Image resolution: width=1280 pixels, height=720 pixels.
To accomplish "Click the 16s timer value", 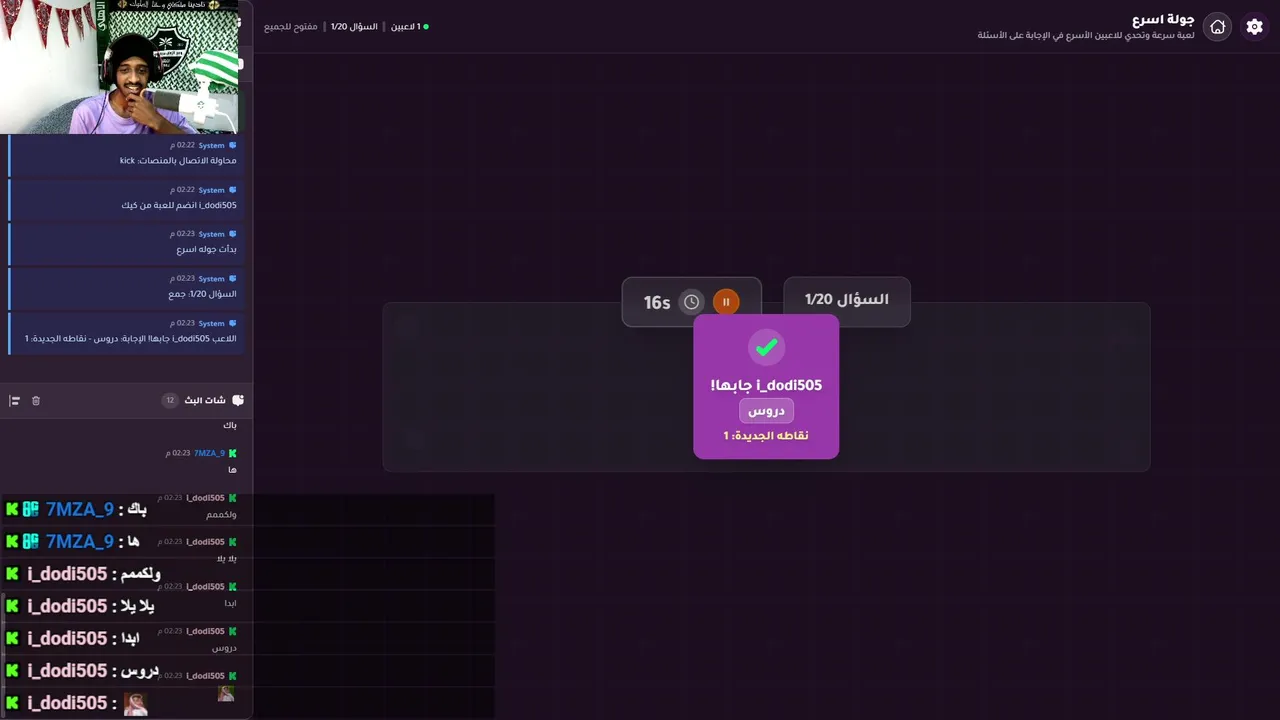I will coord(657,302).
